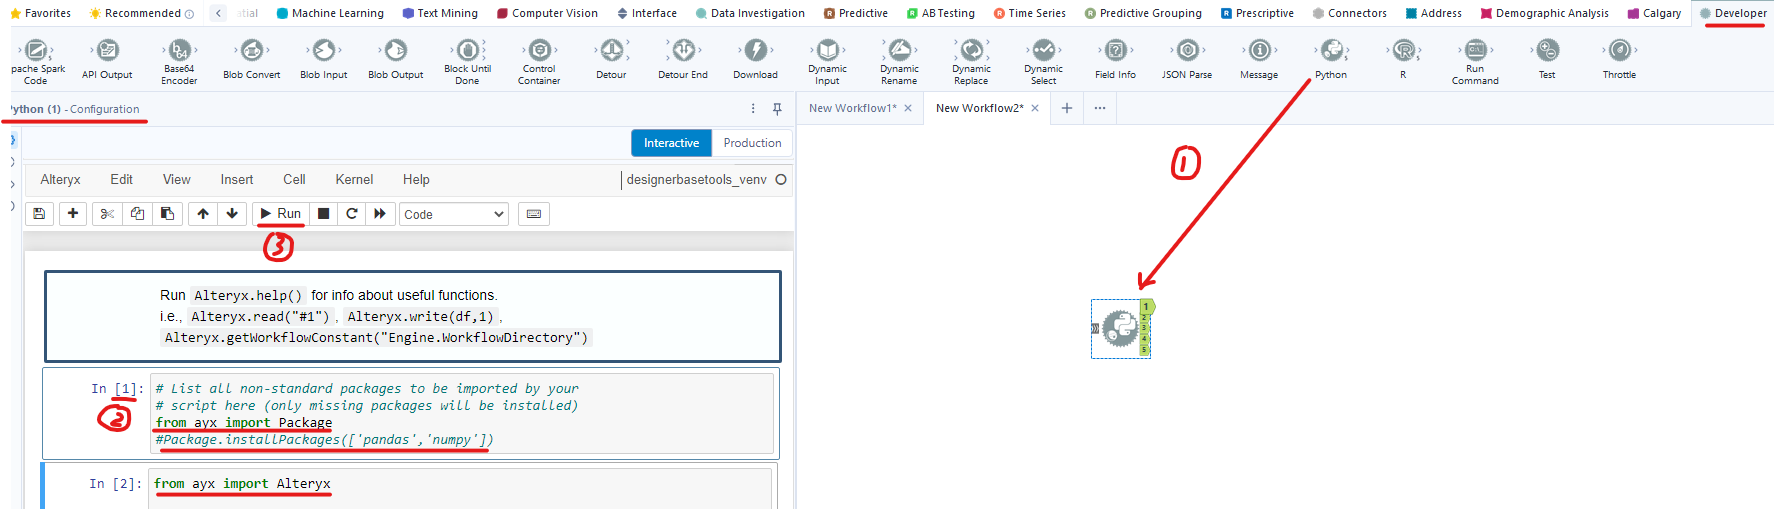Interrupt the kernel with stop button
Screen dimensions: 1774x509
pyautogui.click(x=323, y=213)
